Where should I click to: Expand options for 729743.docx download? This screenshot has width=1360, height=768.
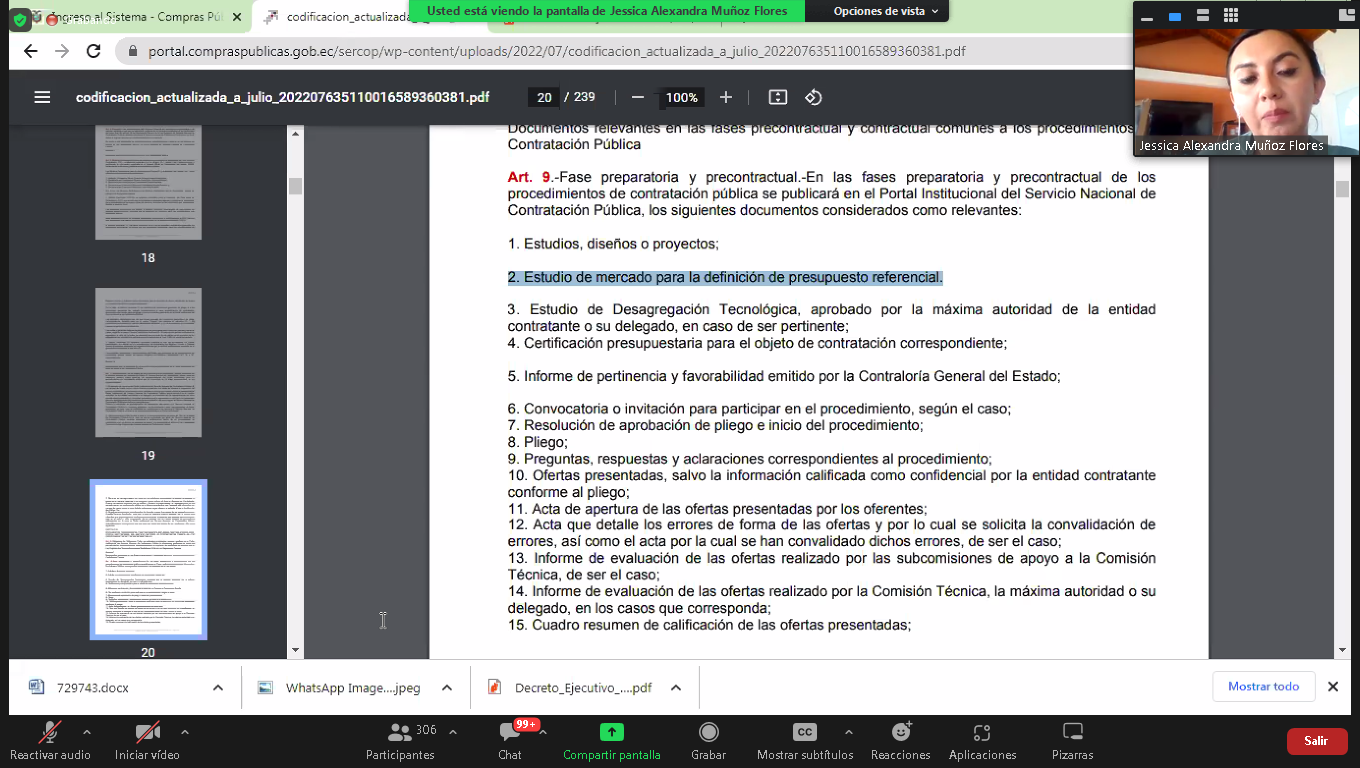218,688
